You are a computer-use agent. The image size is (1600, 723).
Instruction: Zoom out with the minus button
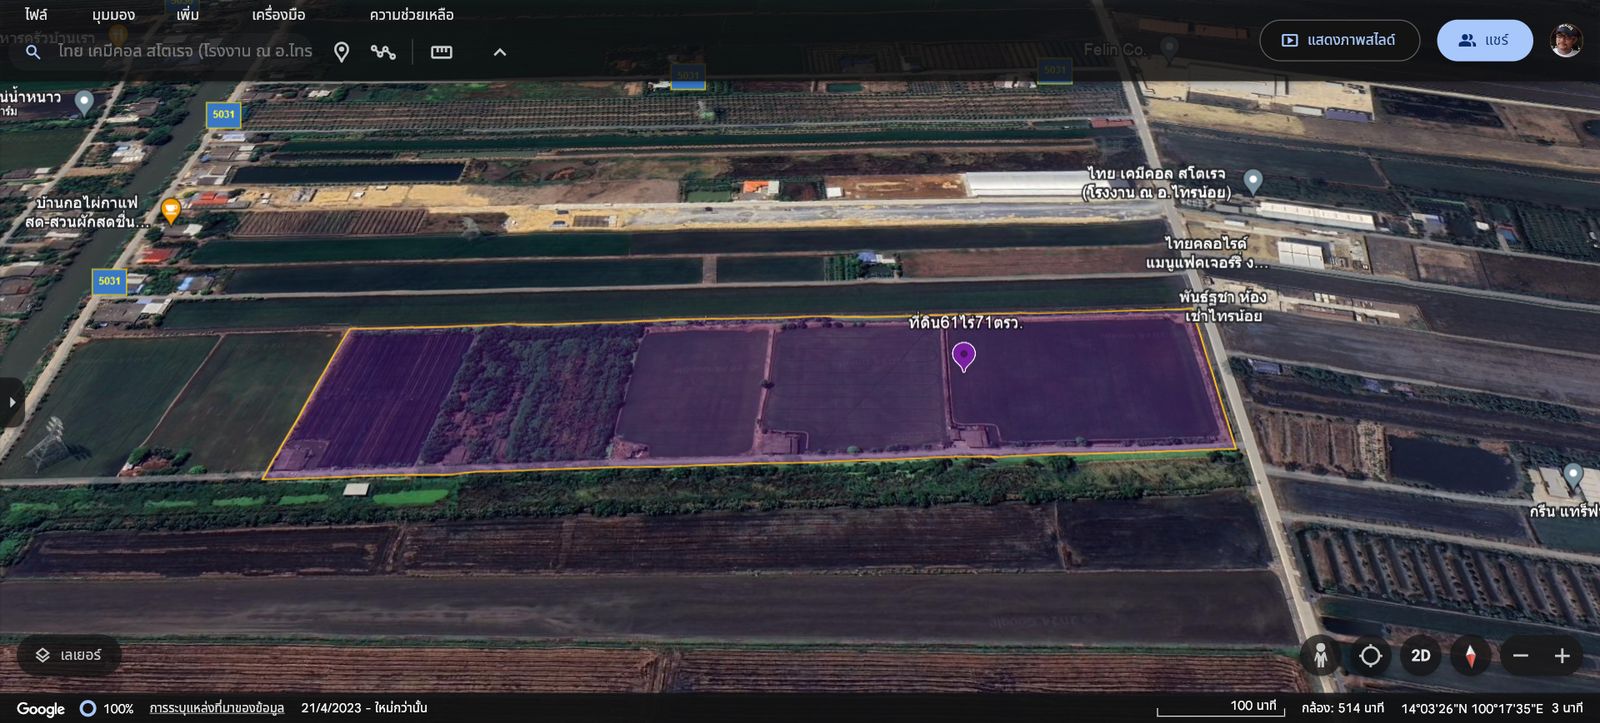[1520, 656]
